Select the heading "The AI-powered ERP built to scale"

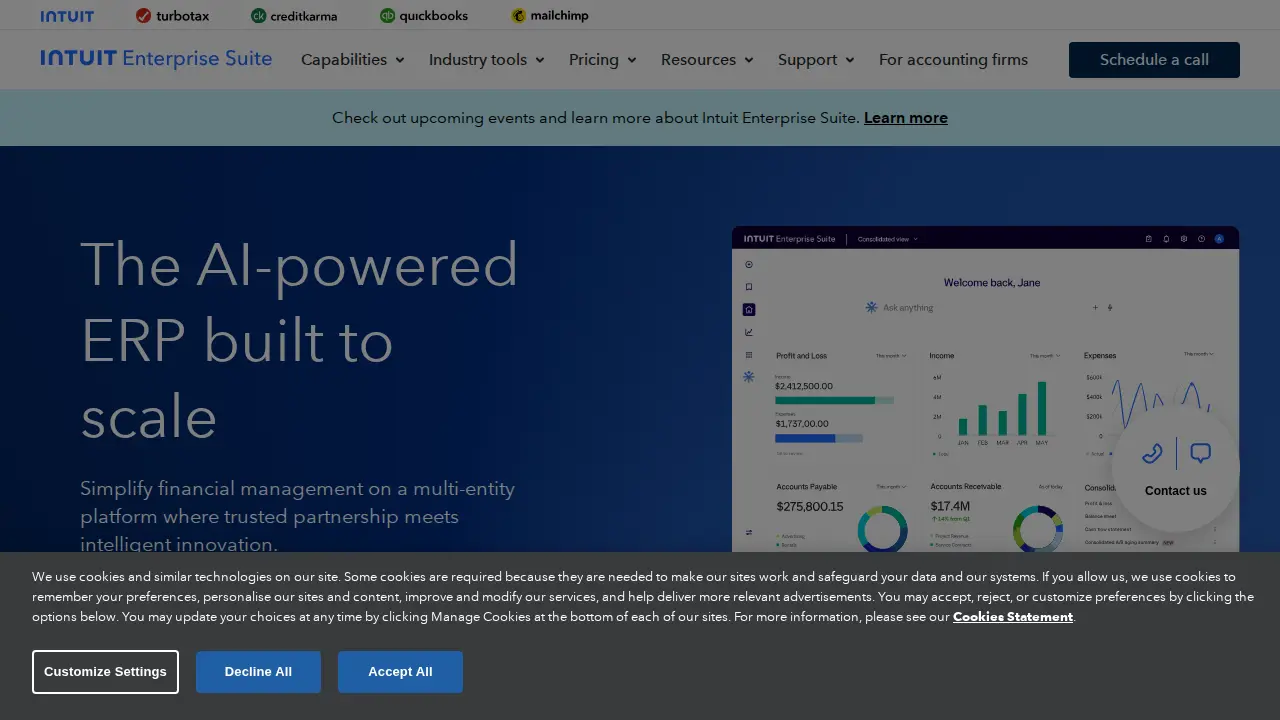(299, 340)
